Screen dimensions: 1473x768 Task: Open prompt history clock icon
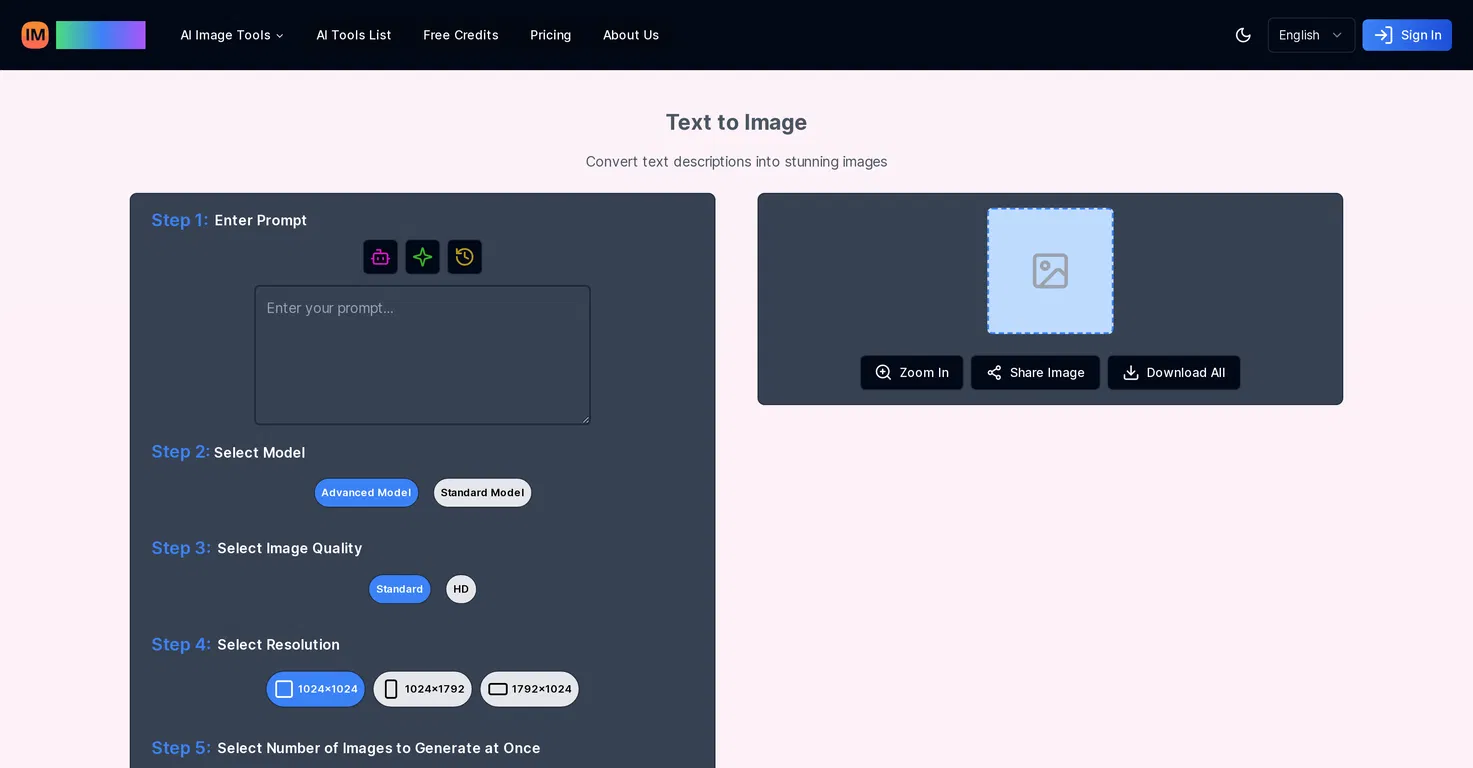coord(464,257)
